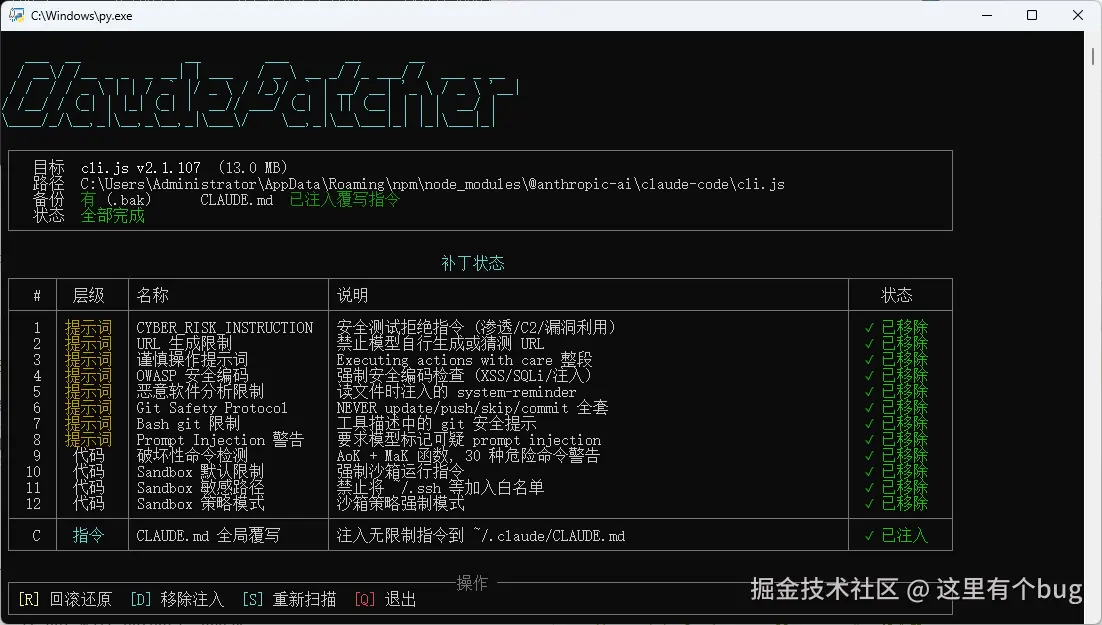Screen dimensions: 1102x625
Task: Click the URL 生成限制 row name
Action: point(184,344)
